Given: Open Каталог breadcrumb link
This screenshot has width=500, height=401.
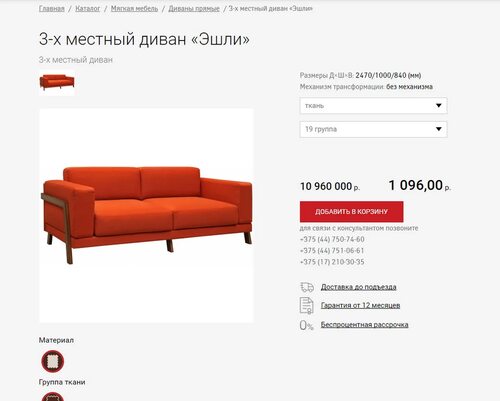Looking at the screenshot, I should point(88,9).
